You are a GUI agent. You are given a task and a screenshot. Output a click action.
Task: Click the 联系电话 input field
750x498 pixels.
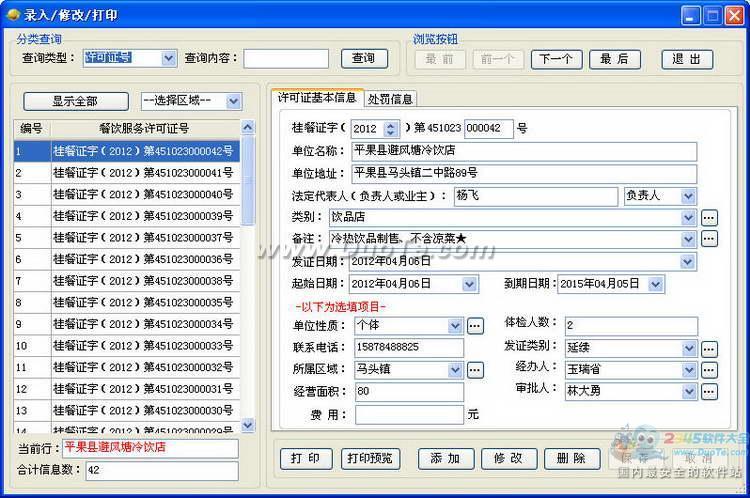coord(409,348)
